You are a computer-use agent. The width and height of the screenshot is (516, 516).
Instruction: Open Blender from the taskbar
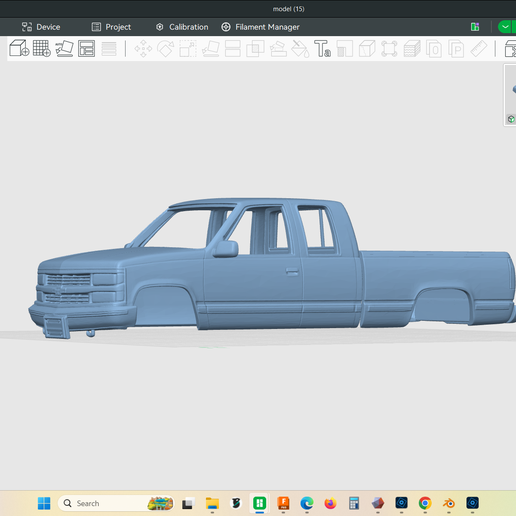click(449, 503)
